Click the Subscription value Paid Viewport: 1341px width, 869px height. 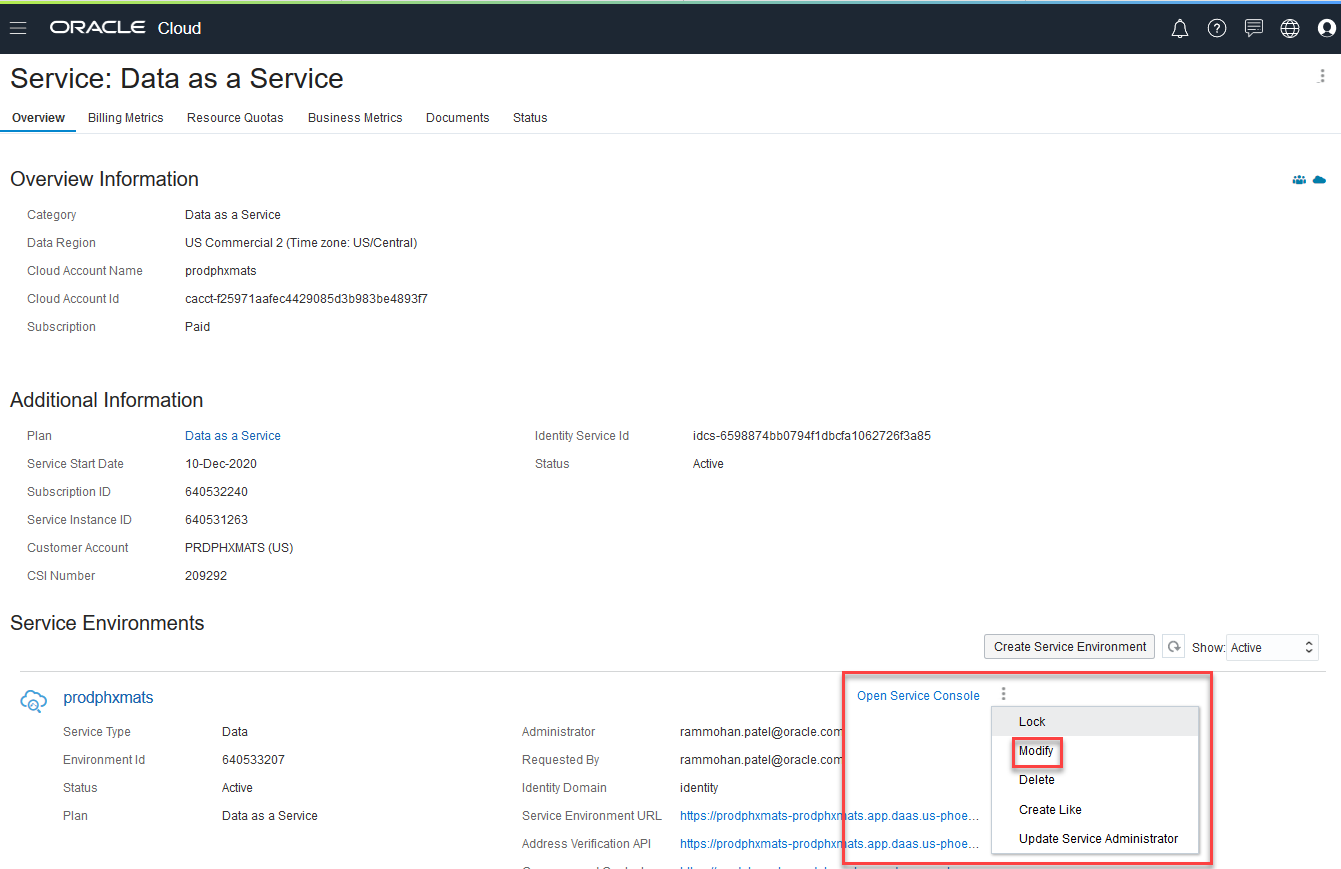(x=198, y=327)
